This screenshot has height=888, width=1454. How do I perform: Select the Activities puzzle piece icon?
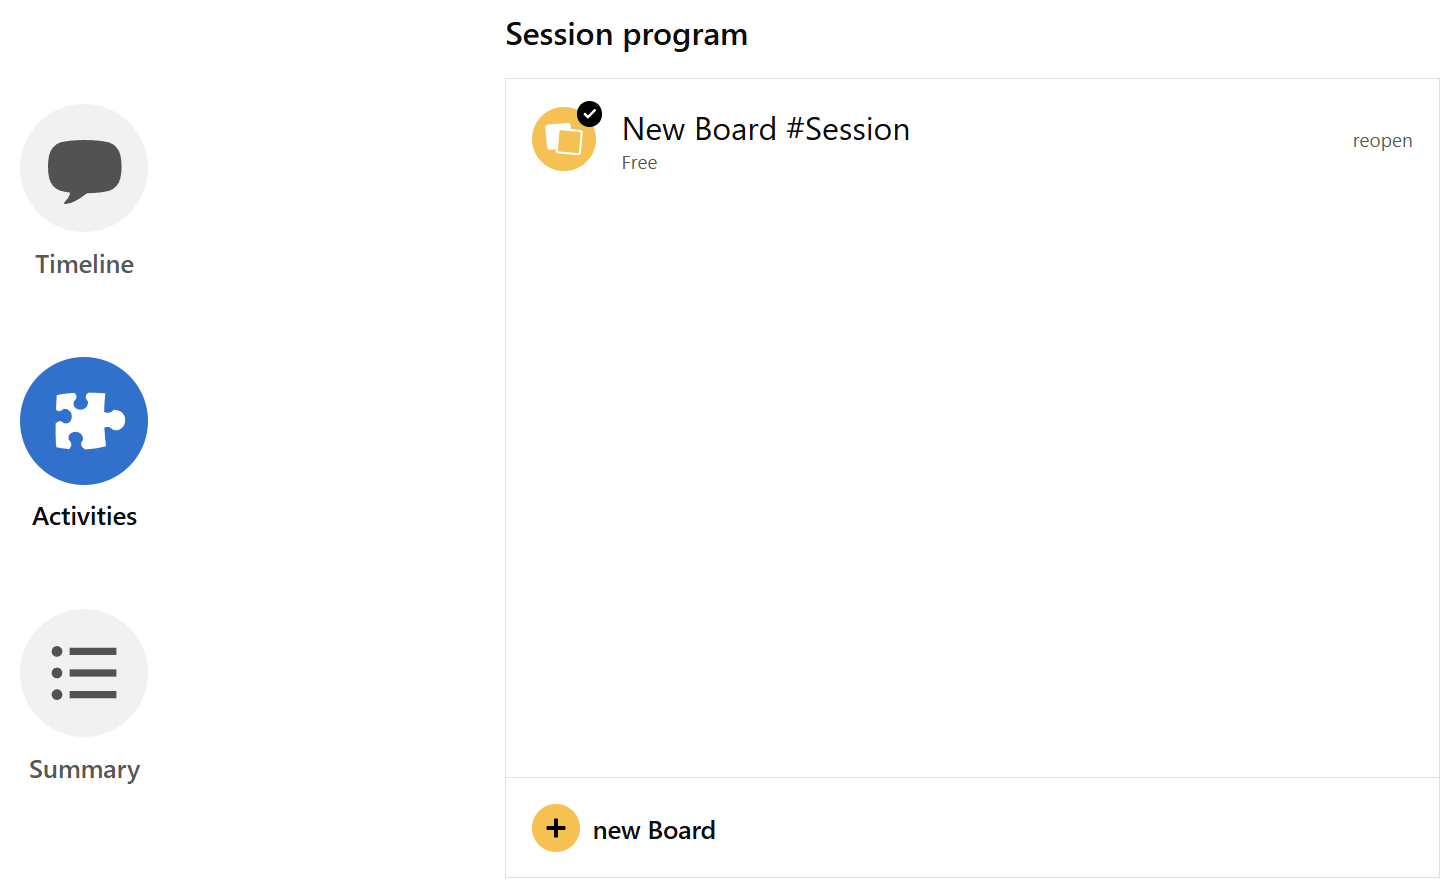click(x=84, y=421)
